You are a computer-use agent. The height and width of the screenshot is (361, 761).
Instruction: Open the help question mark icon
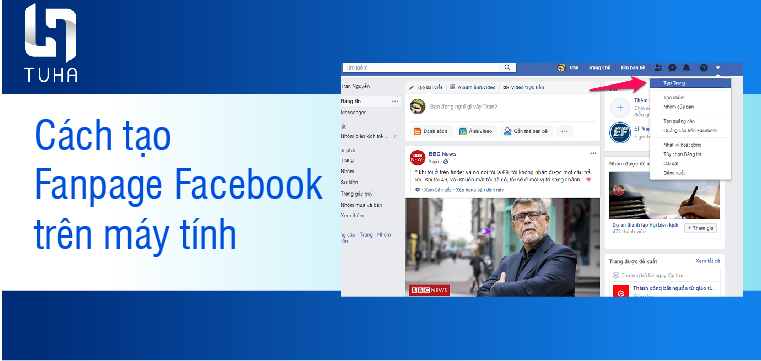coord(703,68)
